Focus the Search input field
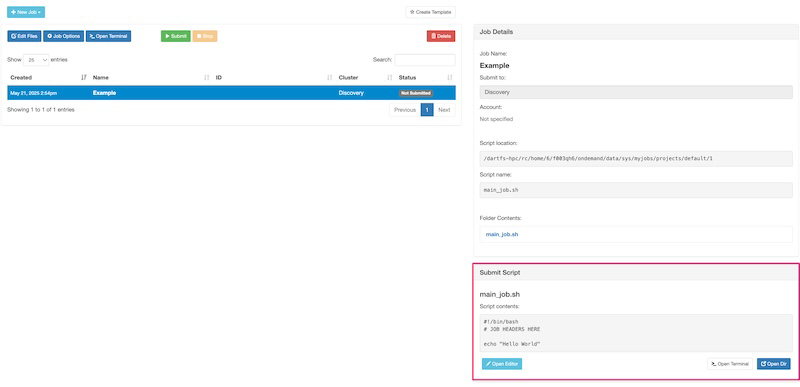The image size is (800, 387). click(424, 60)
